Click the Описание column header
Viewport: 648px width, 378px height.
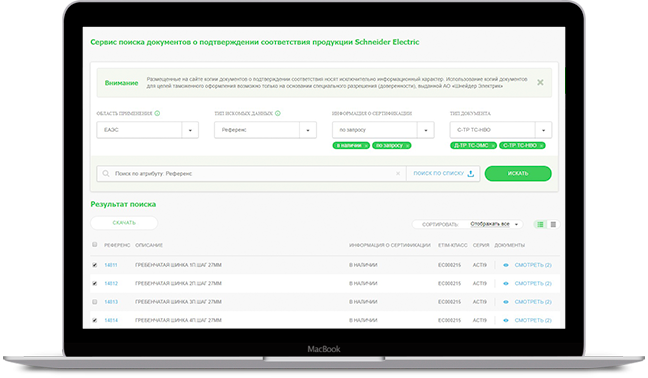[x=149, y=245]
